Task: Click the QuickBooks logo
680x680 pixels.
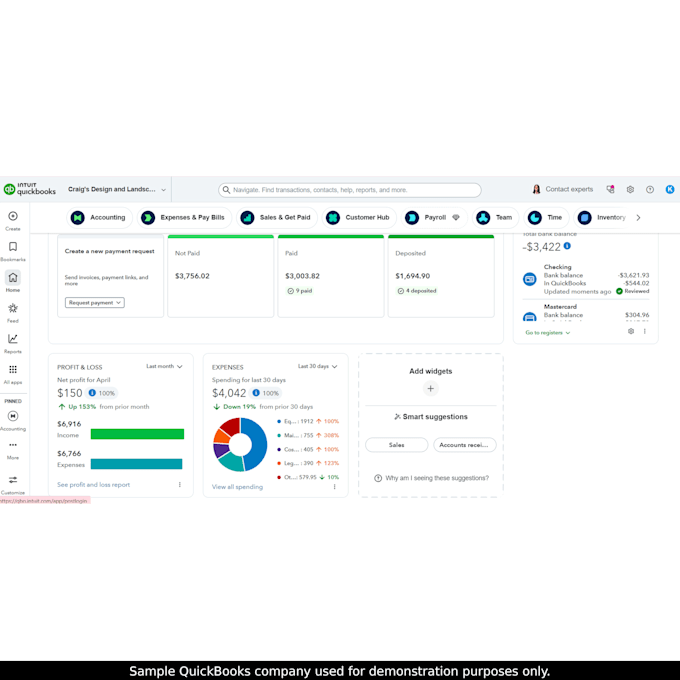Action: tap(30, 189)
